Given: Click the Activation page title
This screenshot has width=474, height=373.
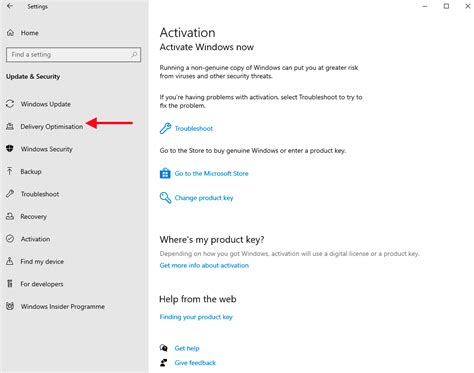Looking at the screenshot, I should tap(187, 32).
